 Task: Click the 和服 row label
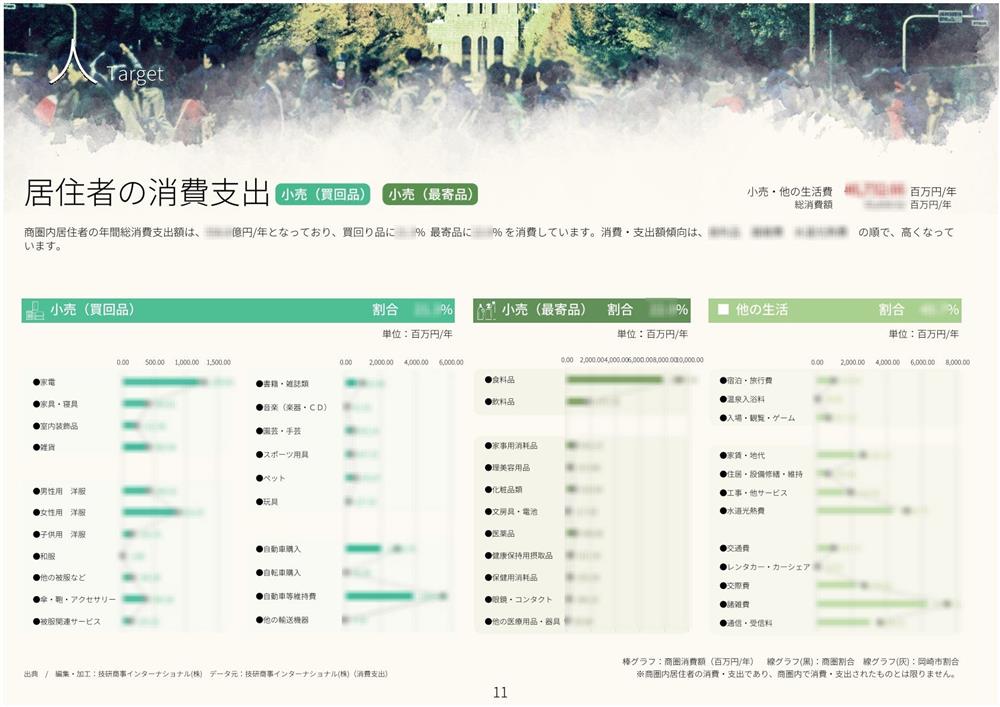point(44,556)
